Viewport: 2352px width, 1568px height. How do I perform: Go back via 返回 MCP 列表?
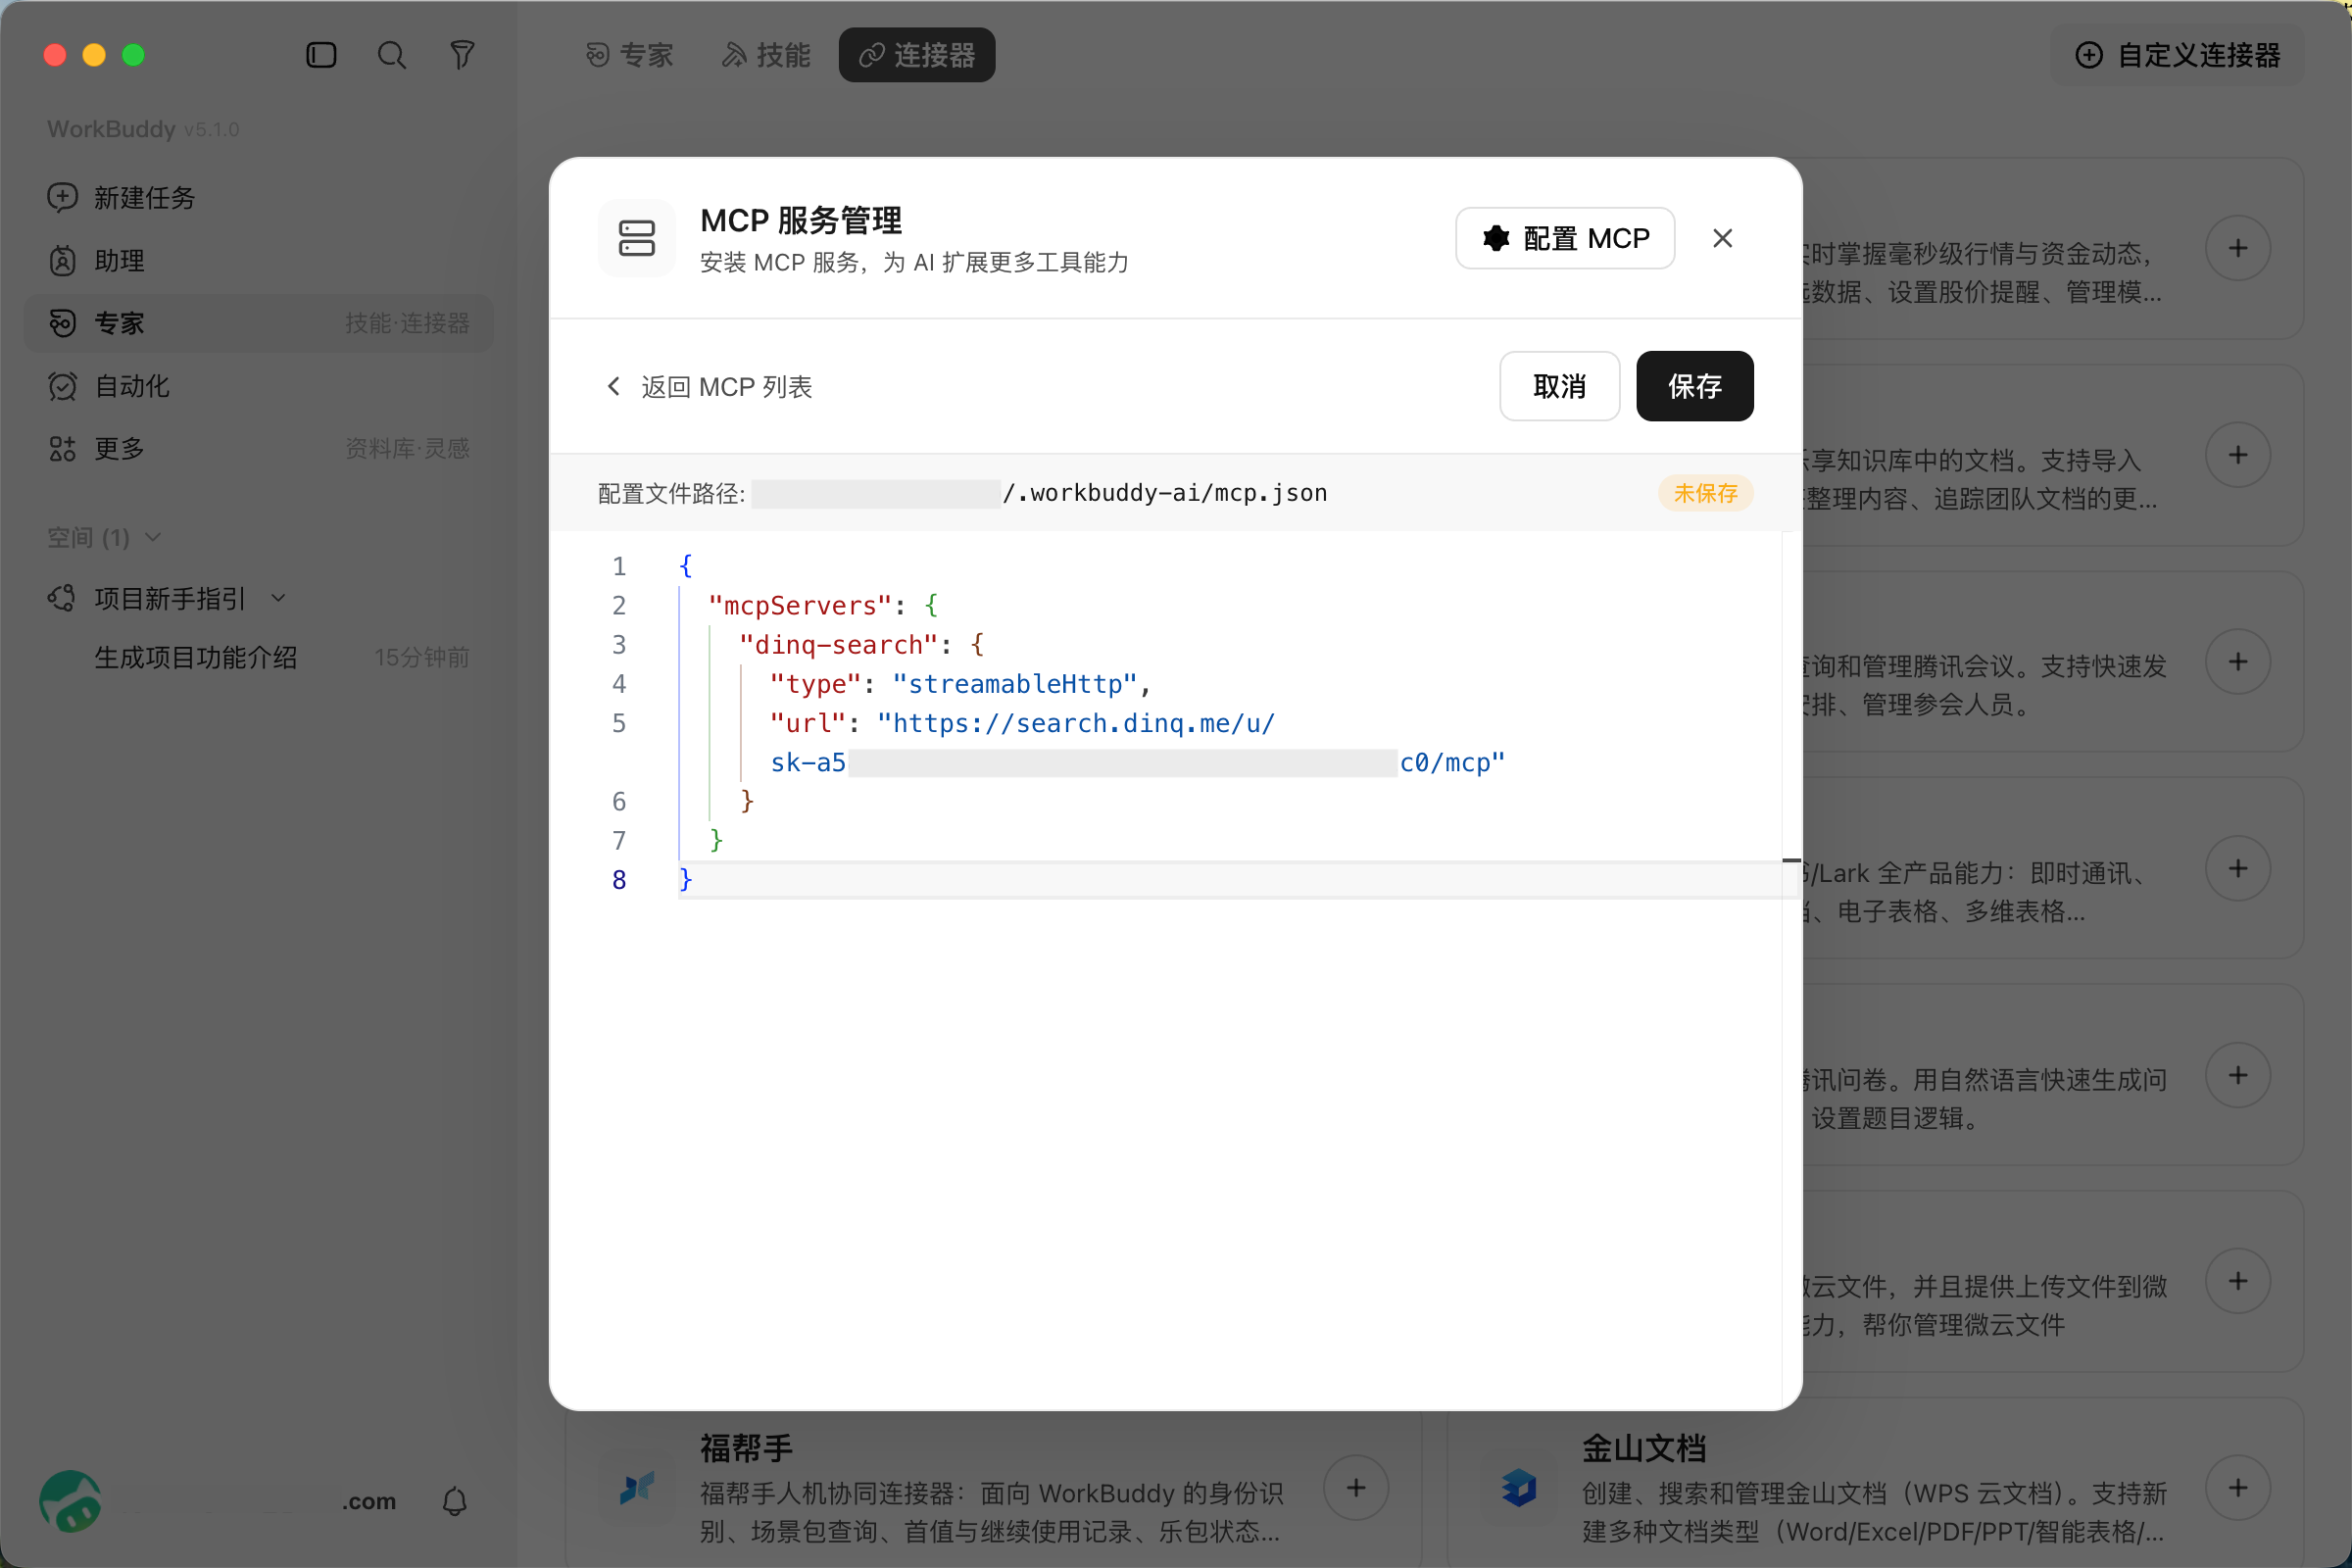(x=709, y=387)
